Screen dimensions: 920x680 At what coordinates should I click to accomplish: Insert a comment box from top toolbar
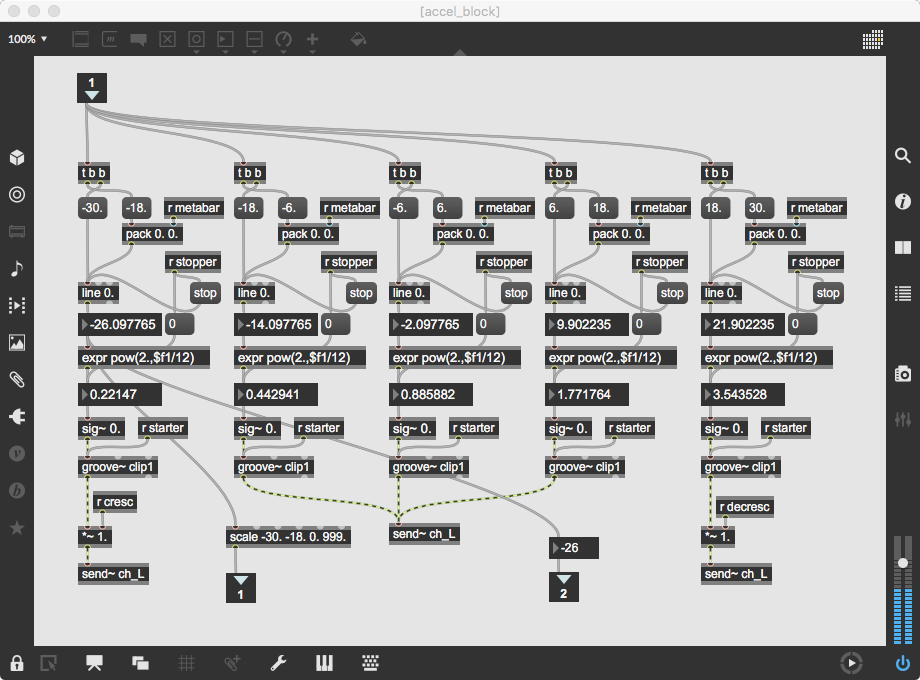click(138, 39)
